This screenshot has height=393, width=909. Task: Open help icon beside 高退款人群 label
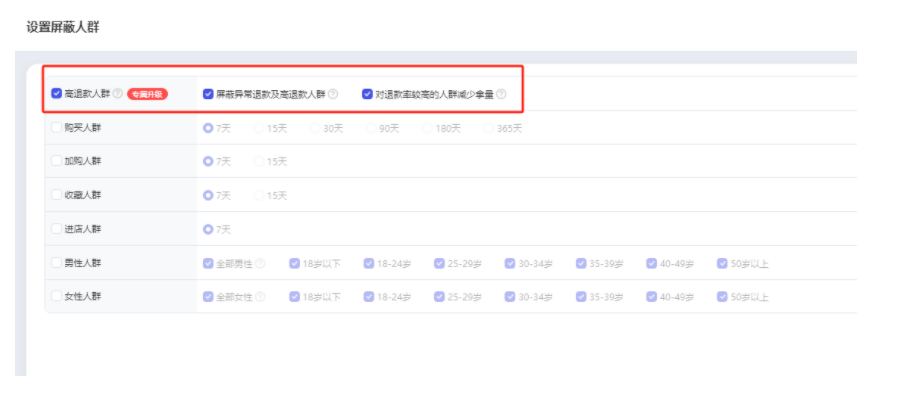click(118, 93)
